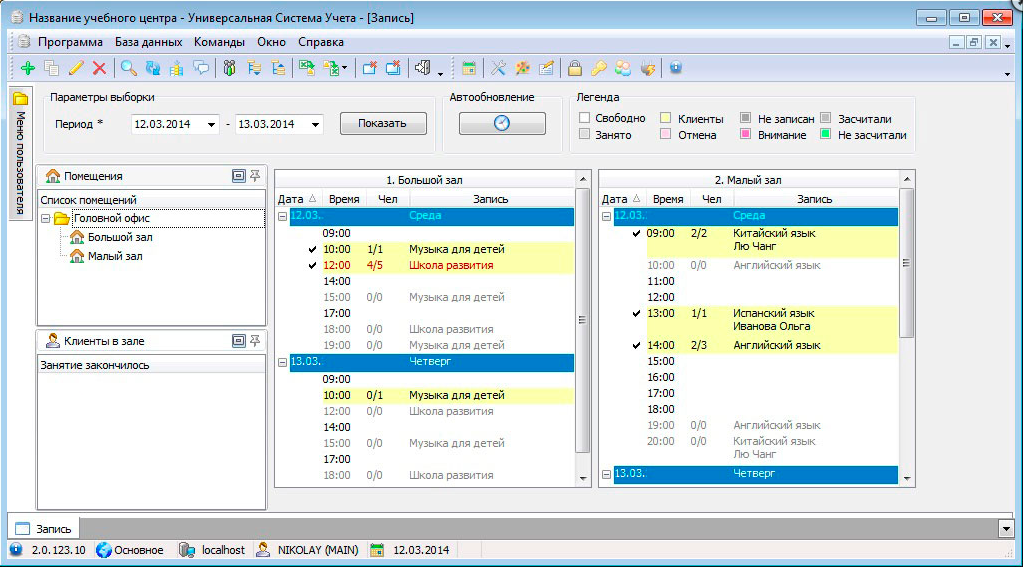Click the yellow pencil edit icon
The height and width of the screenshot is (567, 1023).
point(75,68)
